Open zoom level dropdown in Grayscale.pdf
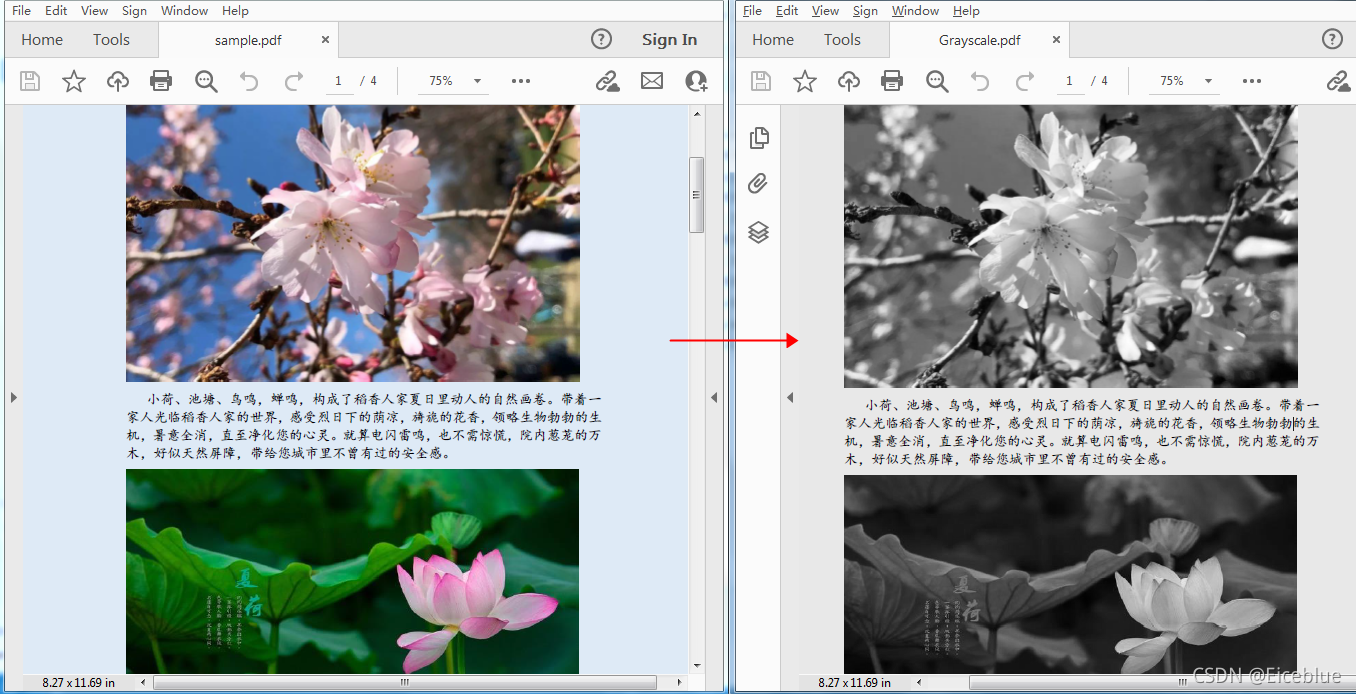Viewport: 1356px width, 694px height. 1208,81
